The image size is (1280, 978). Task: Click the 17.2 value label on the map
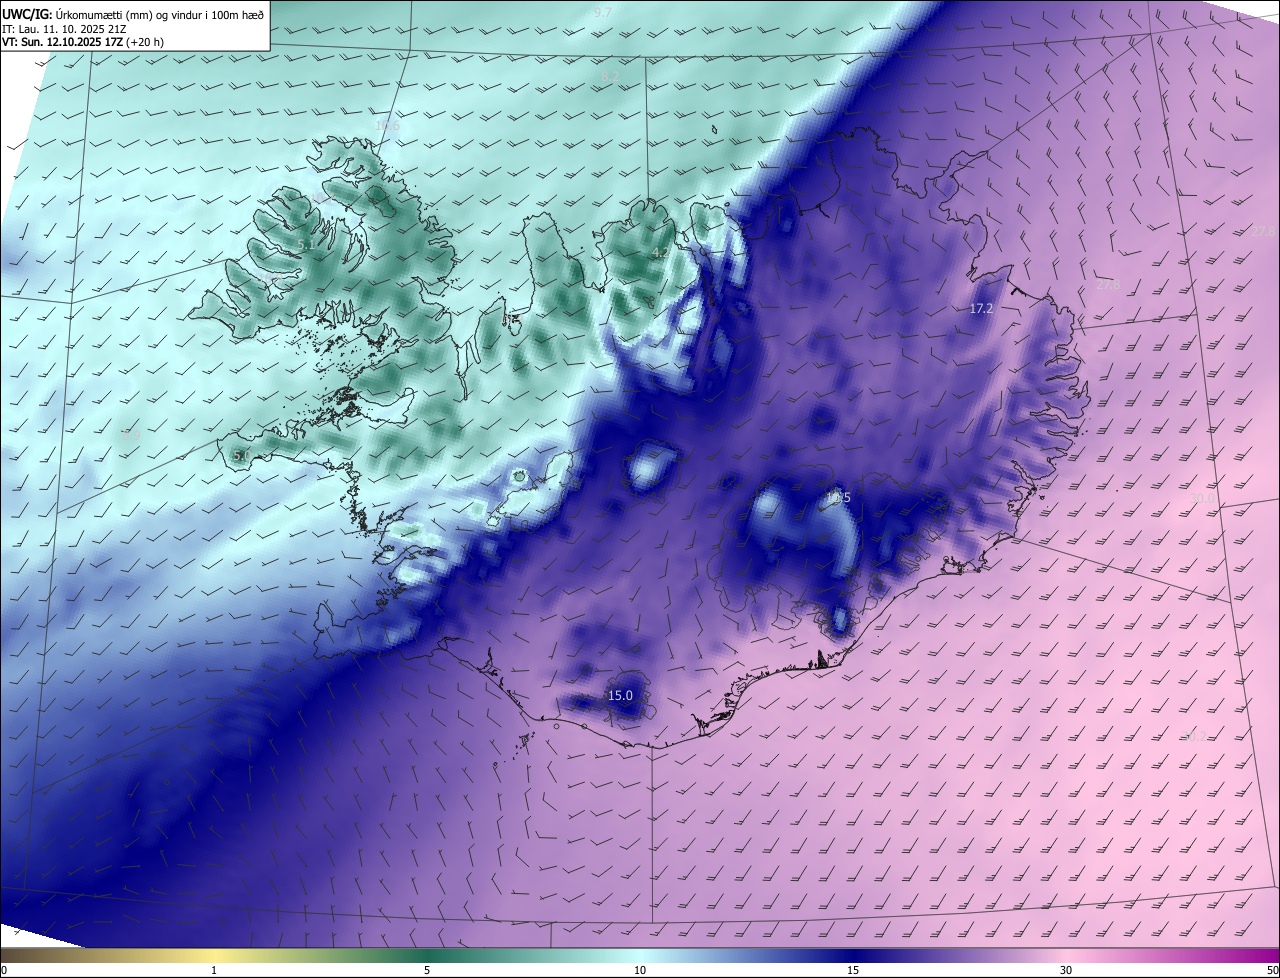point(981,309)
